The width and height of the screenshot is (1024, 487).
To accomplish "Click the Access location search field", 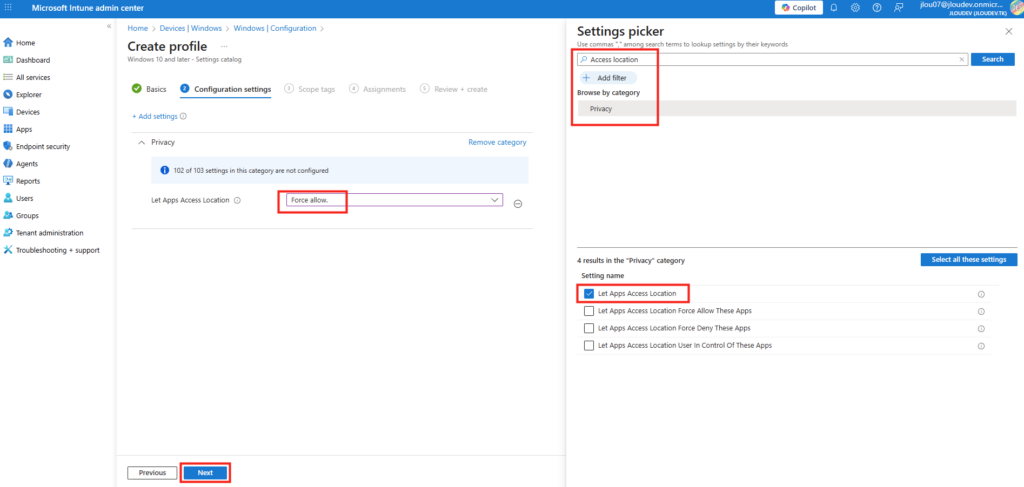I will 772,59.
